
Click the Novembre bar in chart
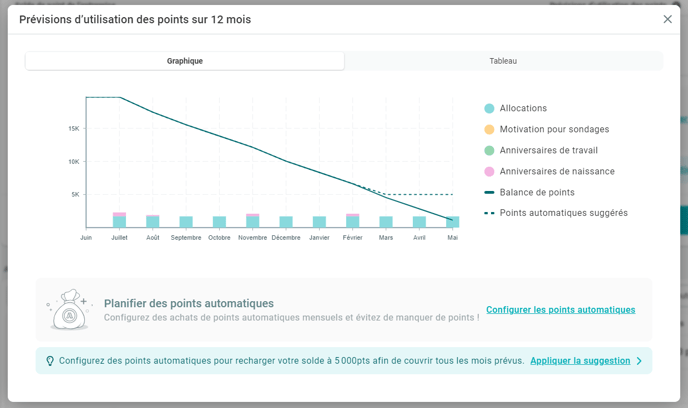[x=253, y=221]
